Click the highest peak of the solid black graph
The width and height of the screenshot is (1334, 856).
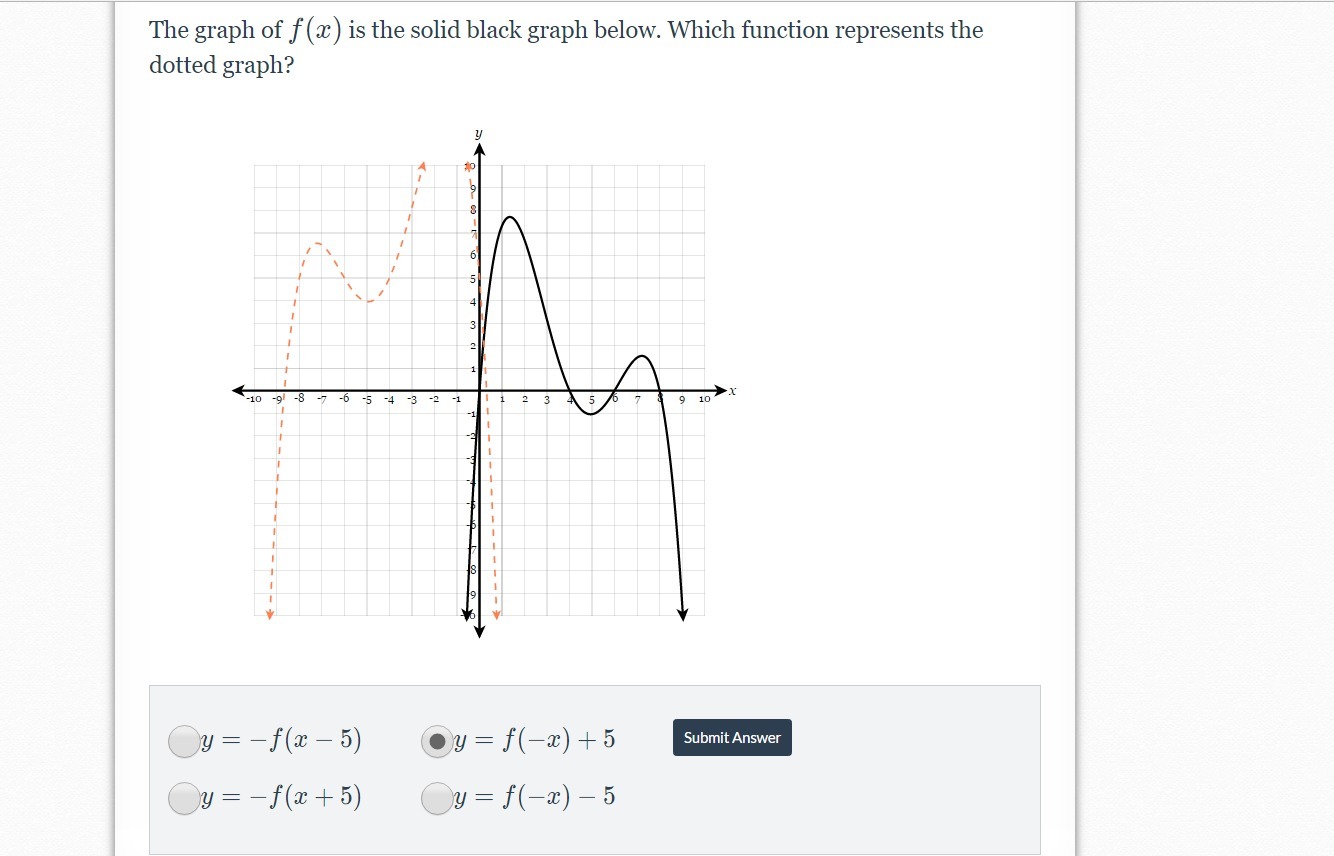click(509, 217)
